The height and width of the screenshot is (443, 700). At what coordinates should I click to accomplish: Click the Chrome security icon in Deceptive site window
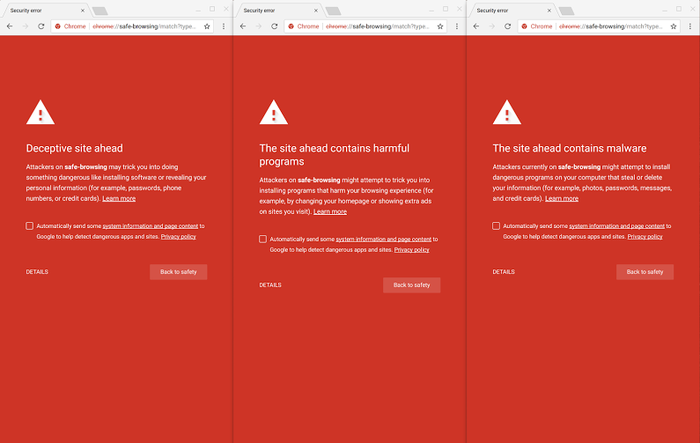[58, 26]
